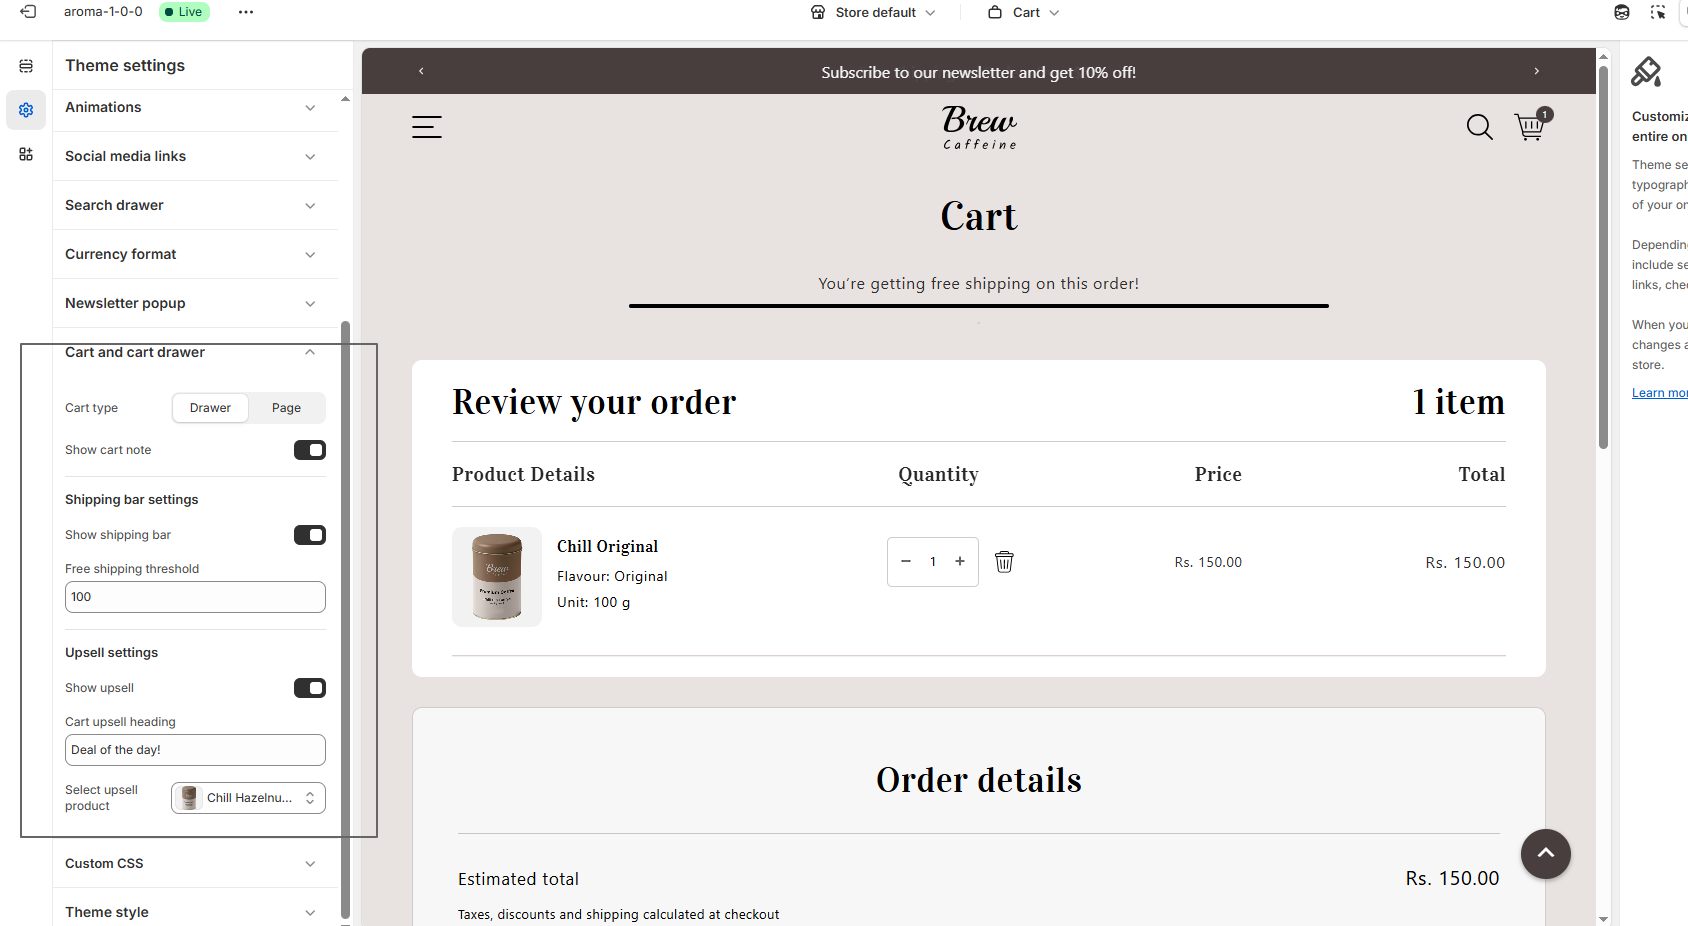Select Drawer cart type
This screenshot has height=926, width=1688.
coord(210,408)
